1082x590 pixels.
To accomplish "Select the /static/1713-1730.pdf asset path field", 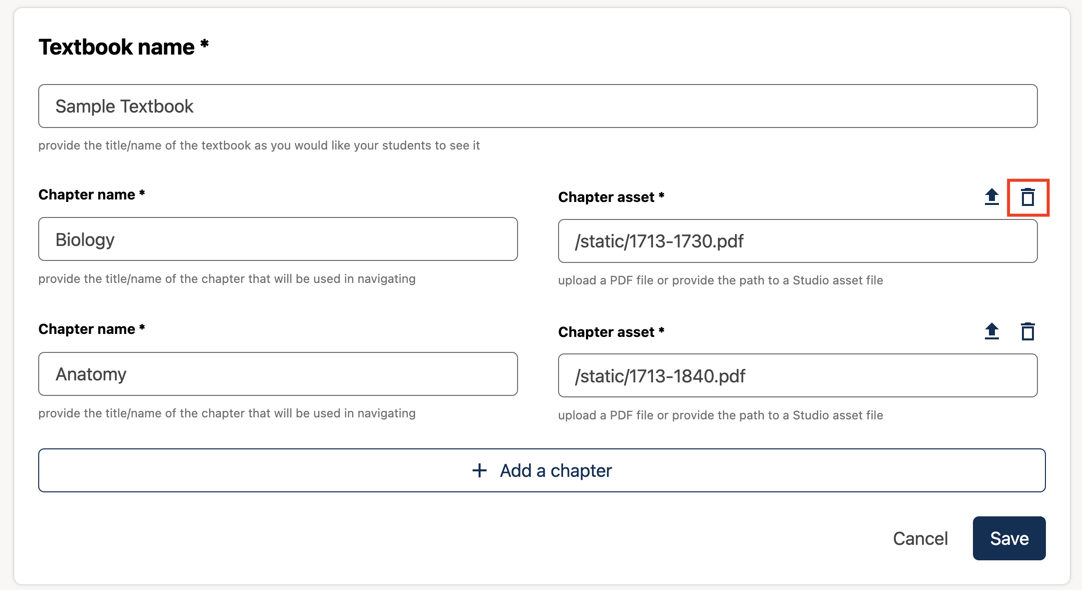I will point(797,241).
